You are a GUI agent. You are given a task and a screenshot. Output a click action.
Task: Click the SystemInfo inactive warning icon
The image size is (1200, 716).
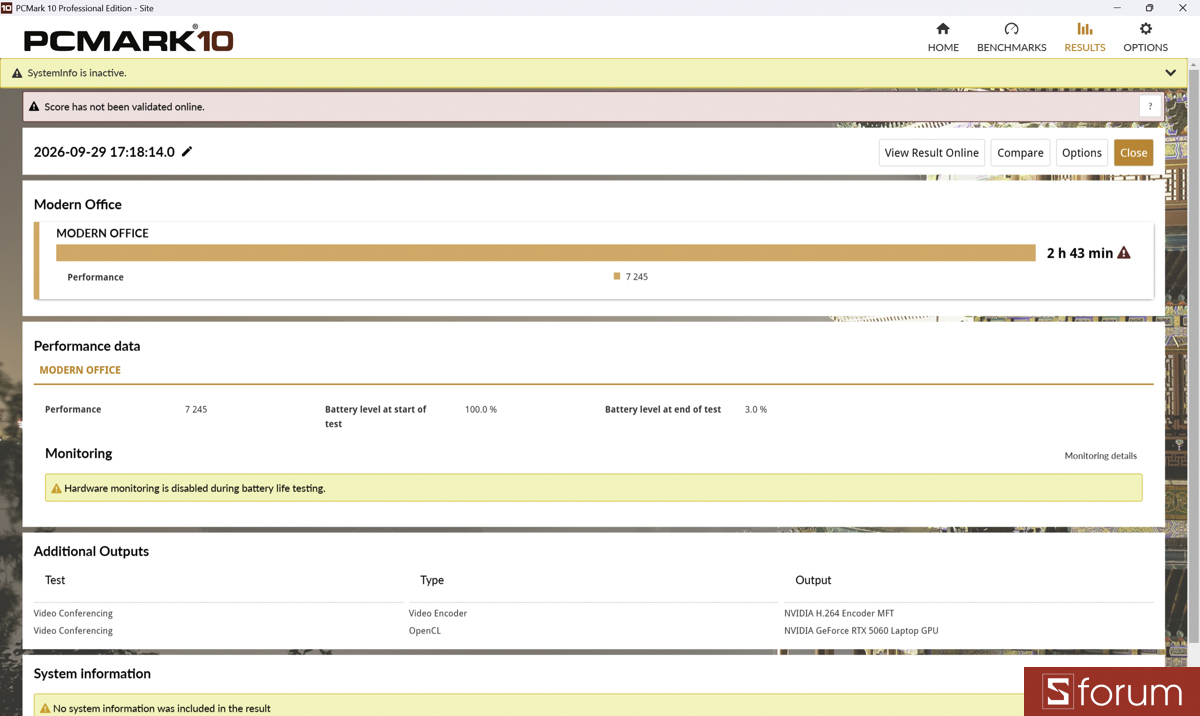pos(17,73)
